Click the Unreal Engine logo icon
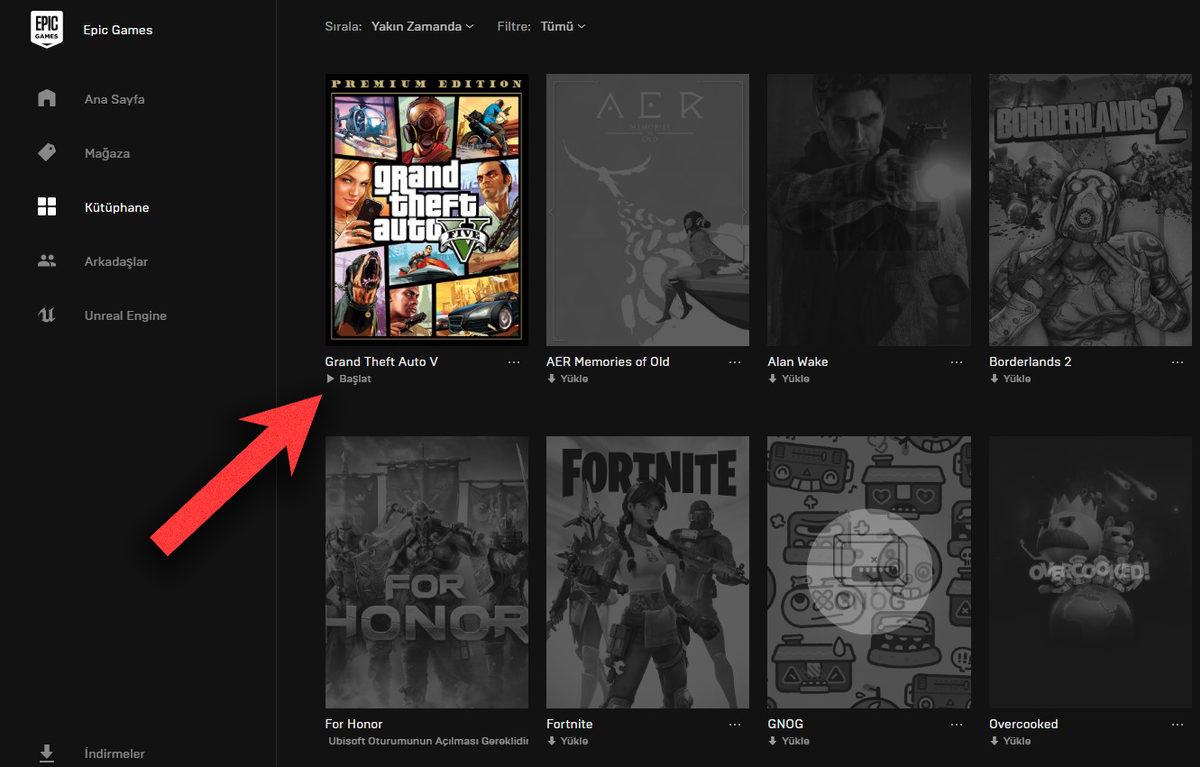The height and width of the screenshot is (767, 1200). 46,314
